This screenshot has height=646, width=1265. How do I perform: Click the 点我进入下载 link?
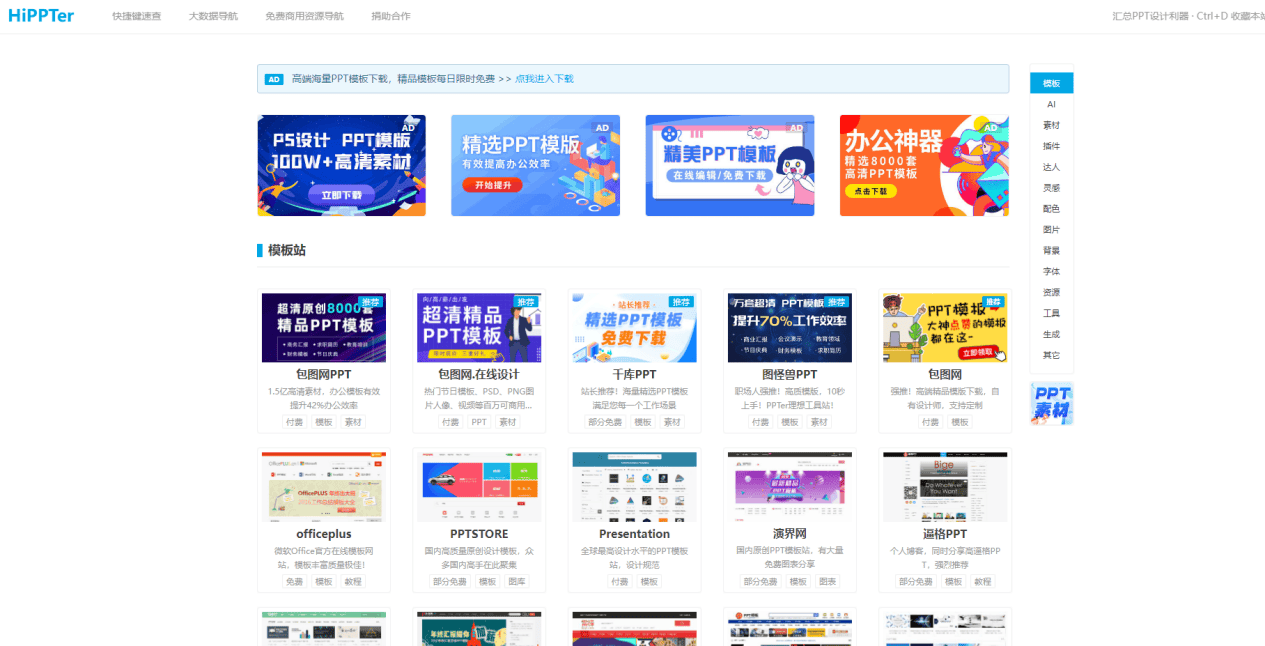(x=544, y=79)
